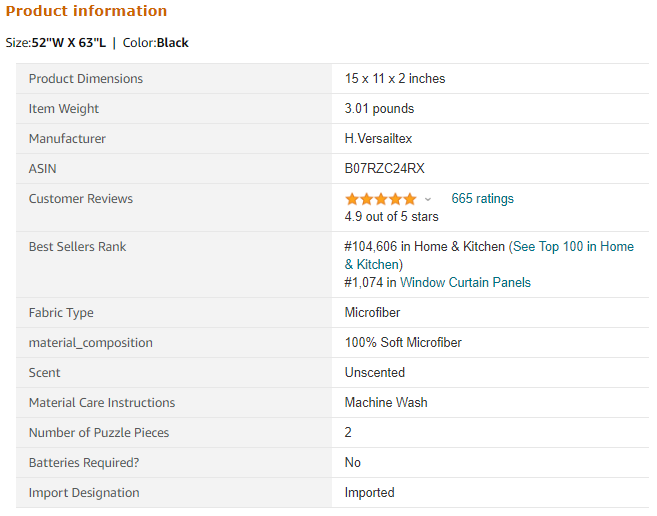657x516 pixels.
Task: Expand the star rating dropdown chevron
Action: click(x=427, y=199)
